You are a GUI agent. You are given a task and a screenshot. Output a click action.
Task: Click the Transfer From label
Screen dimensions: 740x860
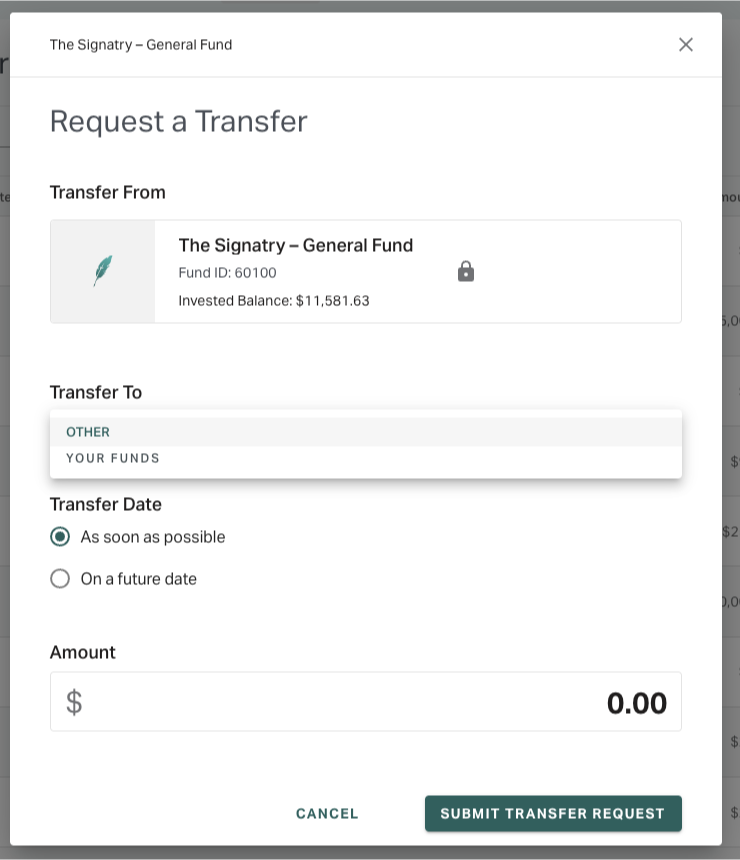pos(108,193)
